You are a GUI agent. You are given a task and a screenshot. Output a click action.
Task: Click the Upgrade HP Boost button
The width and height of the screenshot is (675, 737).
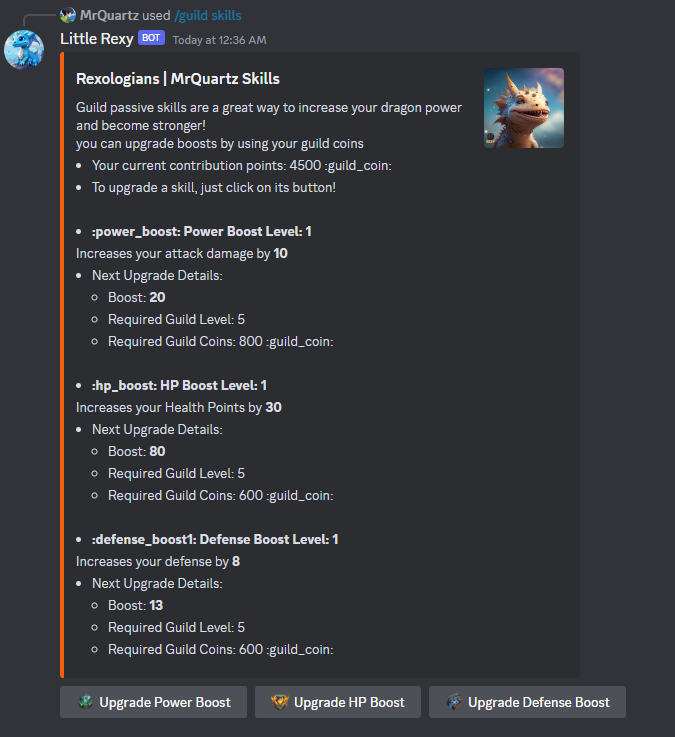click(x=338, y=702)
